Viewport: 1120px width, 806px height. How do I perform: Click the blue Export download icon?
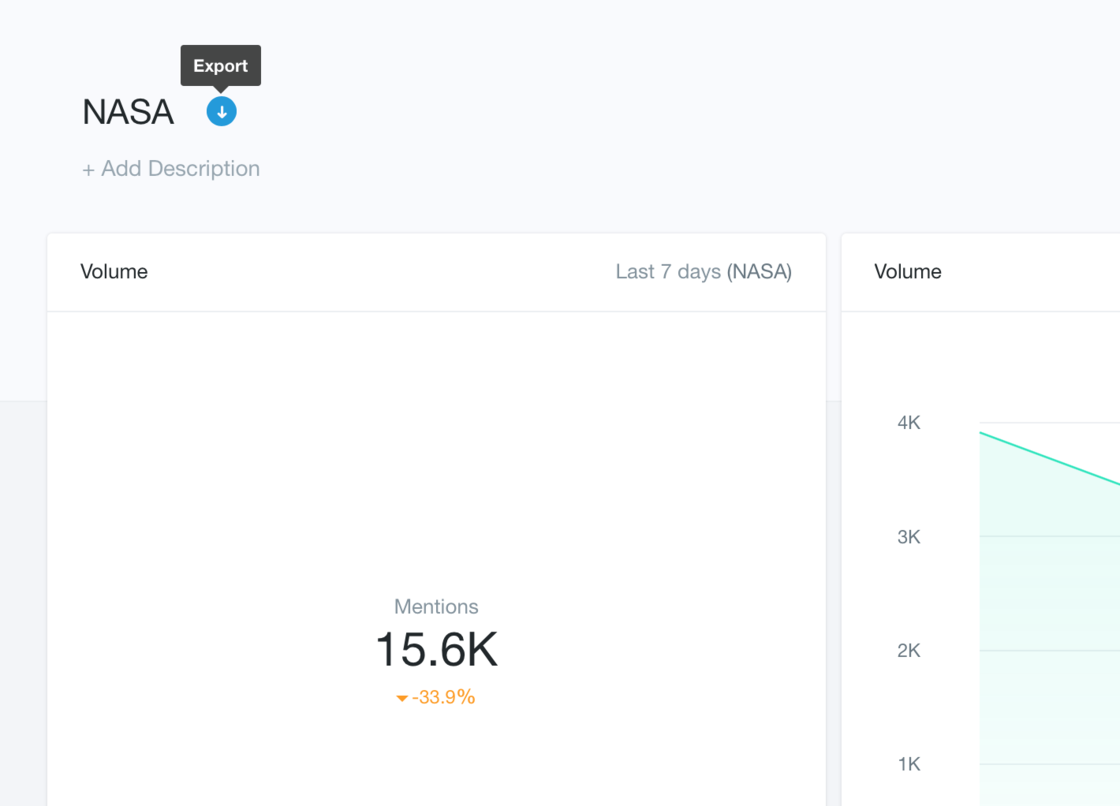coord(221,112)
